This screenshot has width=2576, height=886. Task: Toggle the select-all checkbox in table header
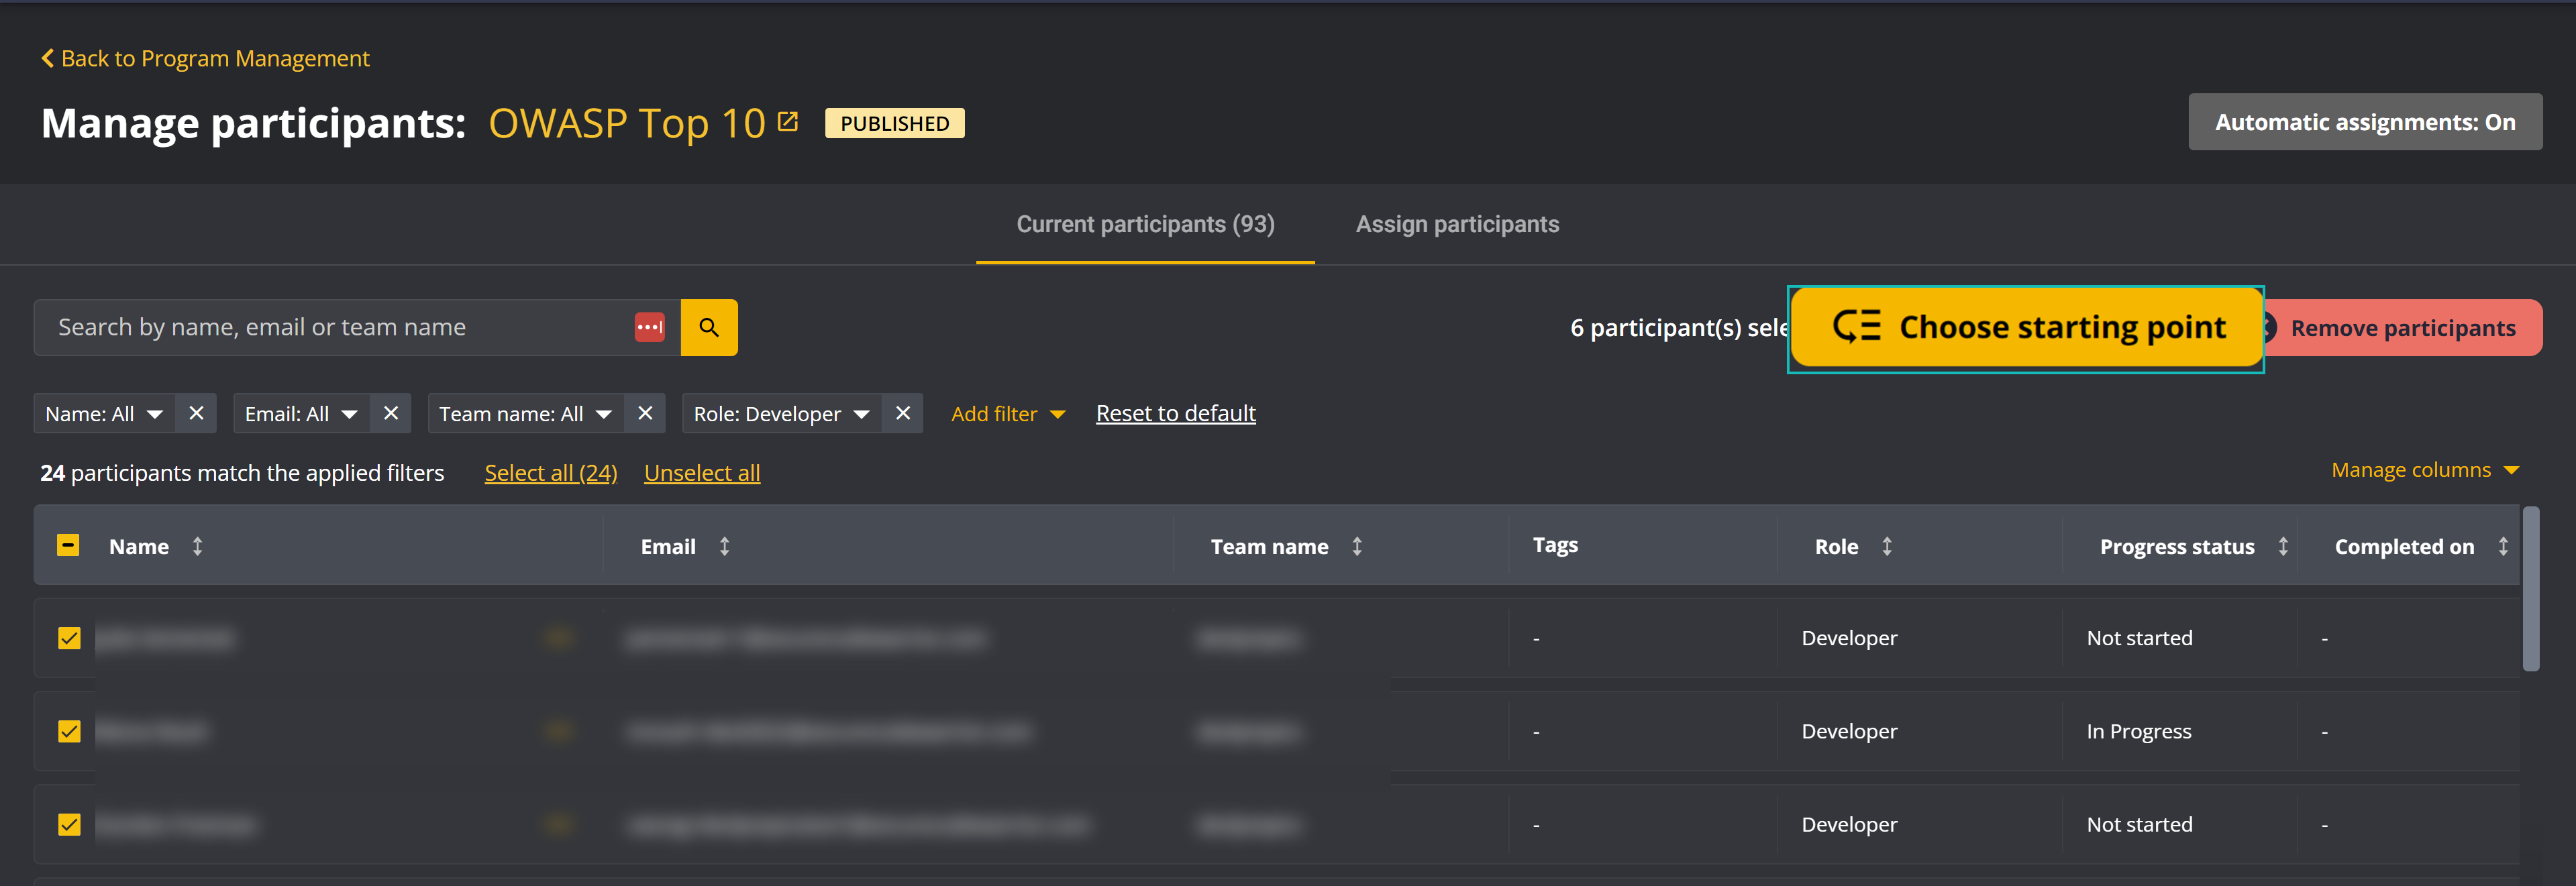point(69,545)
